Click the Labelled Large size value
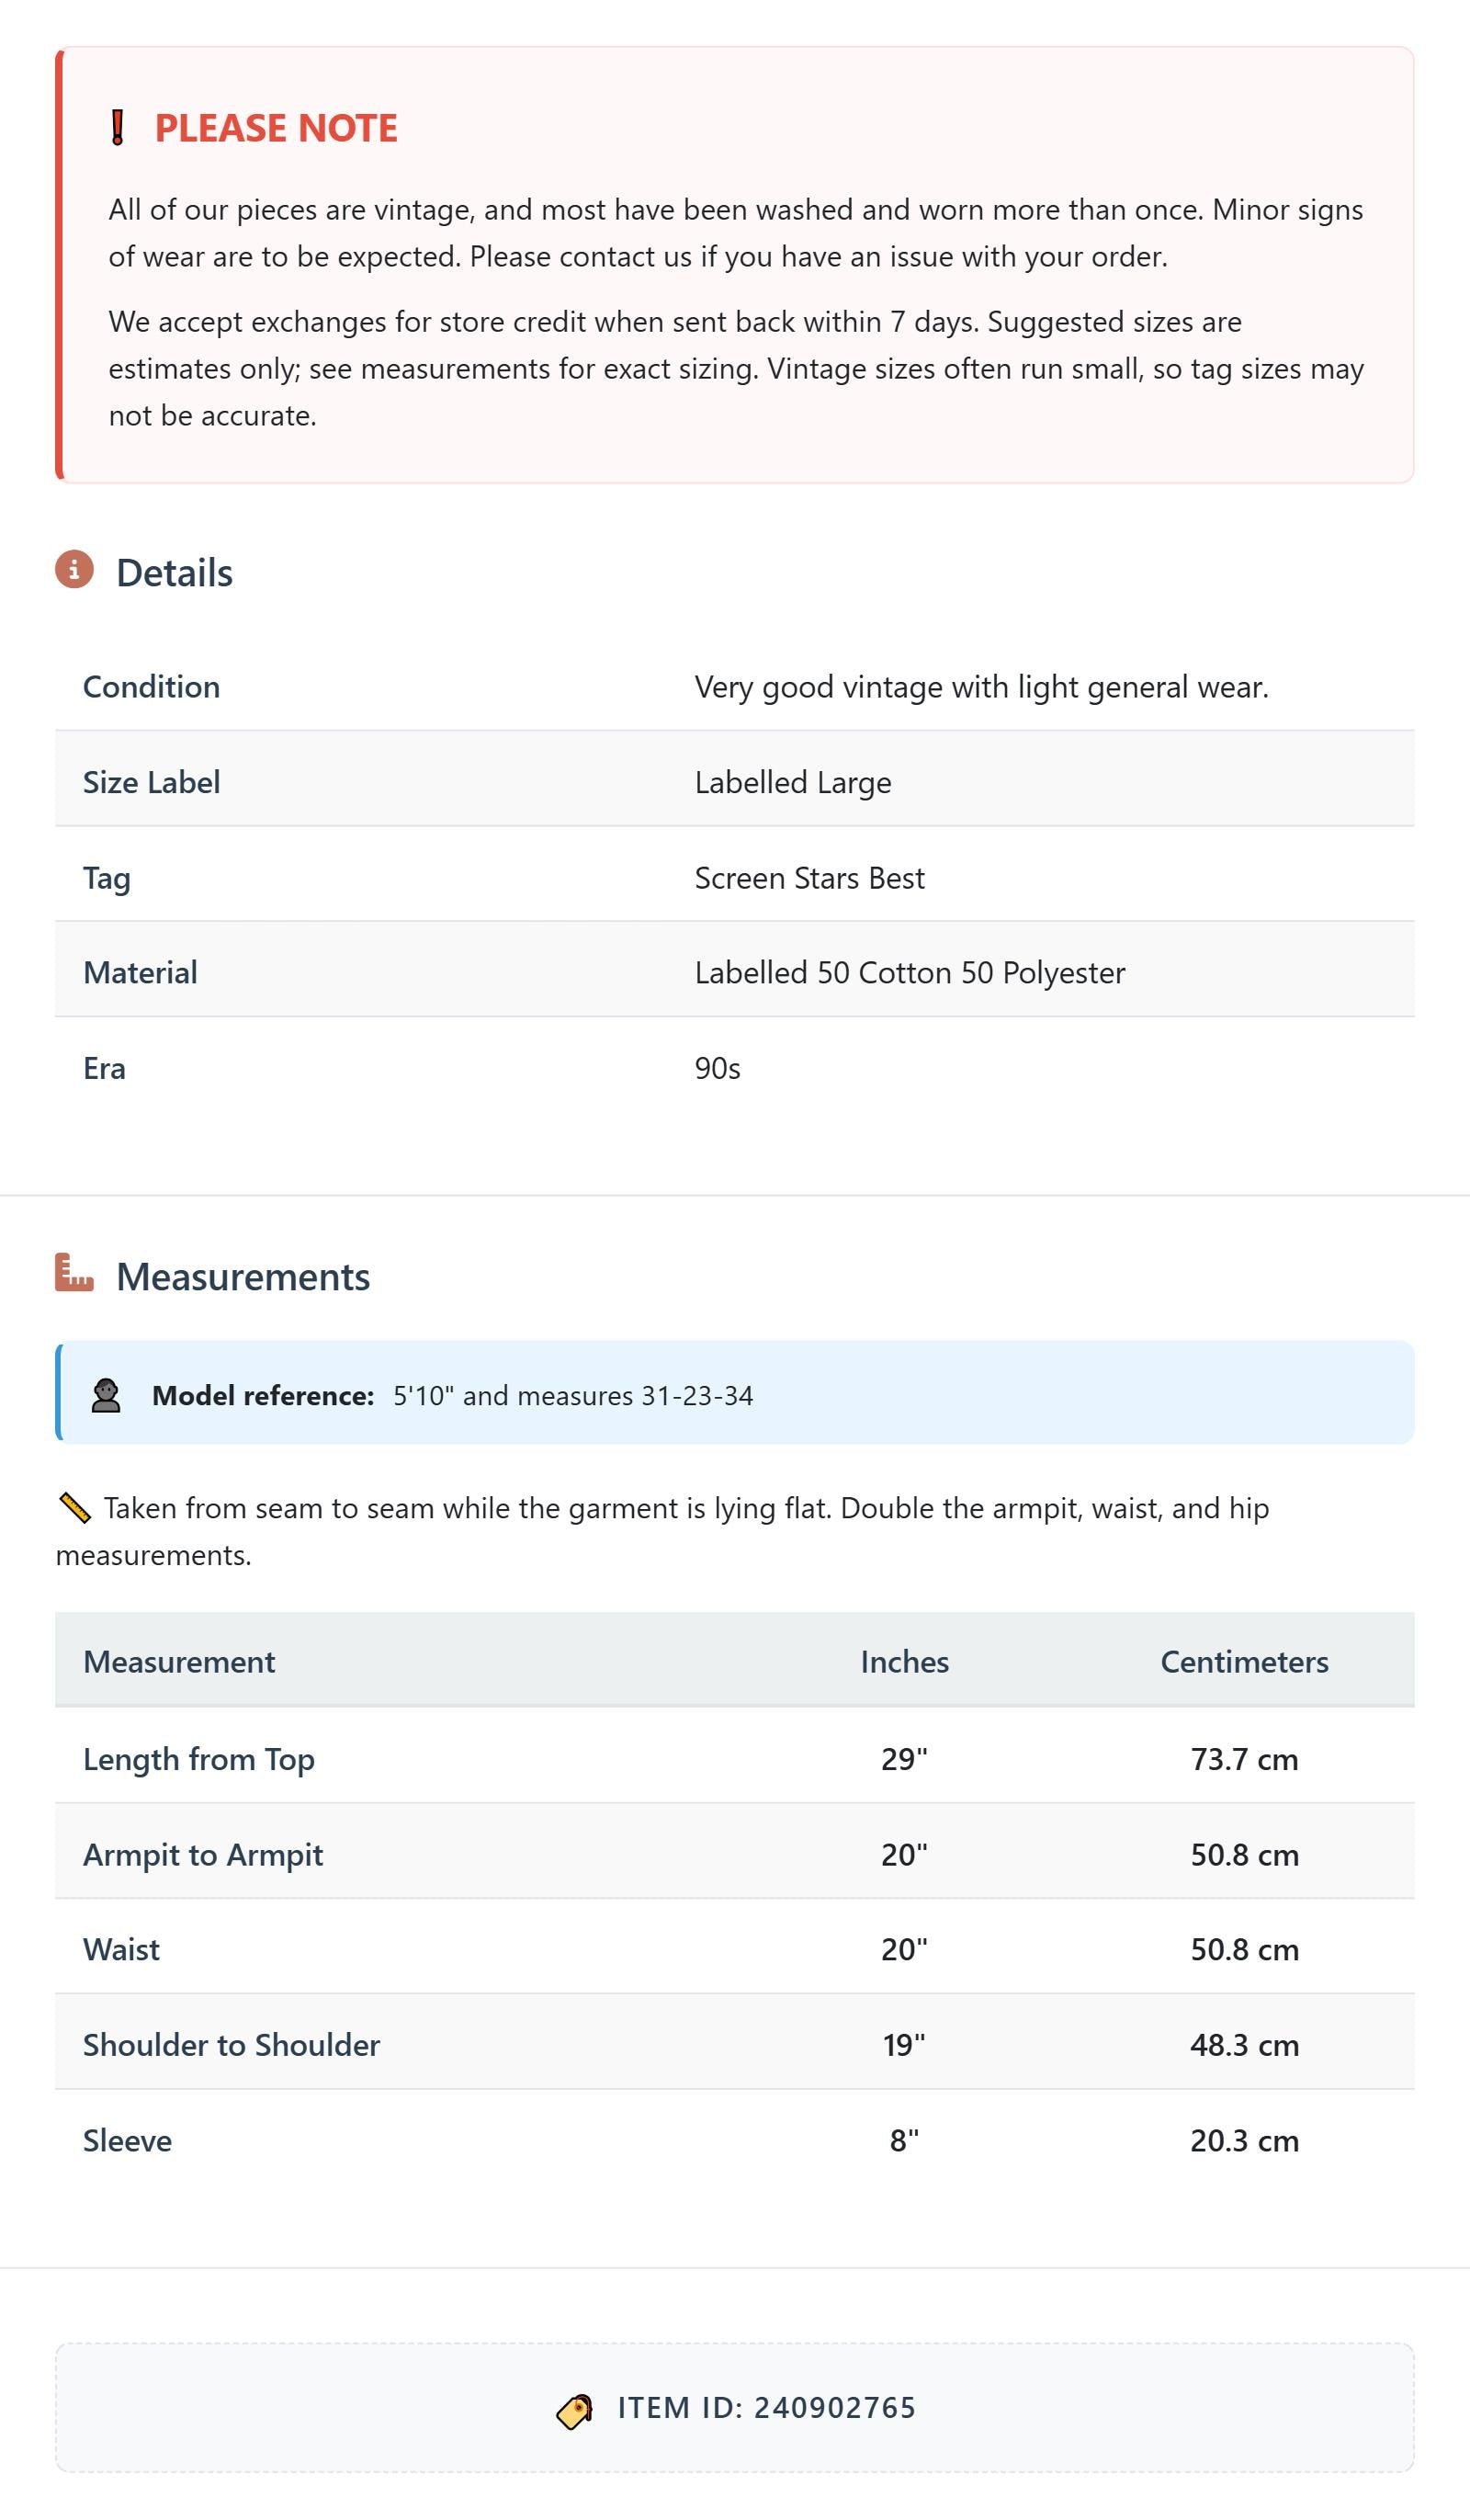 click(793, 783)
